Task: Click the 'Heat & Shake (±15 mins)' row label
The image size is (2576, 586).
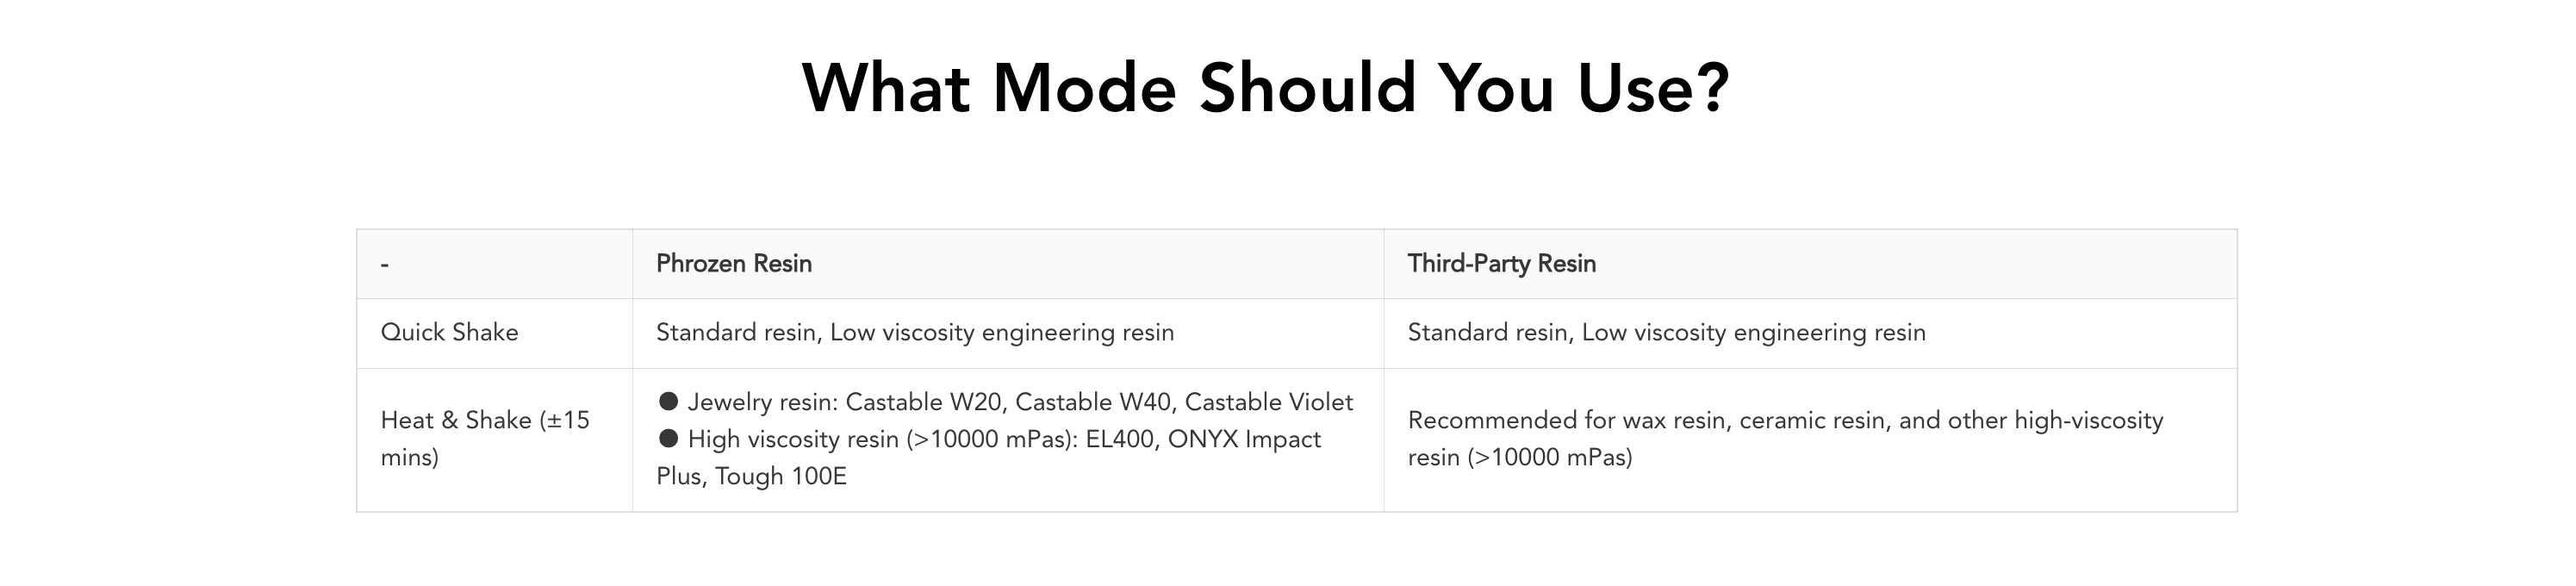Action: click(485, 439)
